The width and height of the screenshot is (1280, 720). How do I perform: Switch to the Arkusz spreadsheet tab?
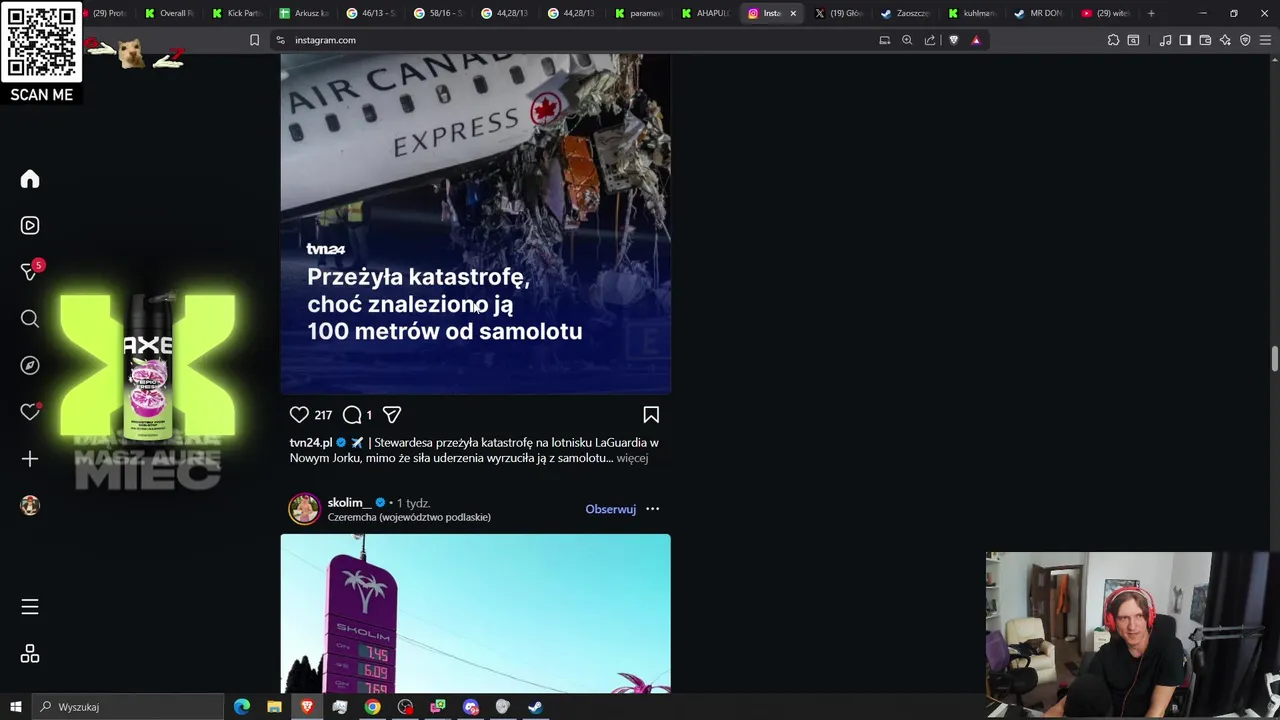click(x=305, y=13)
